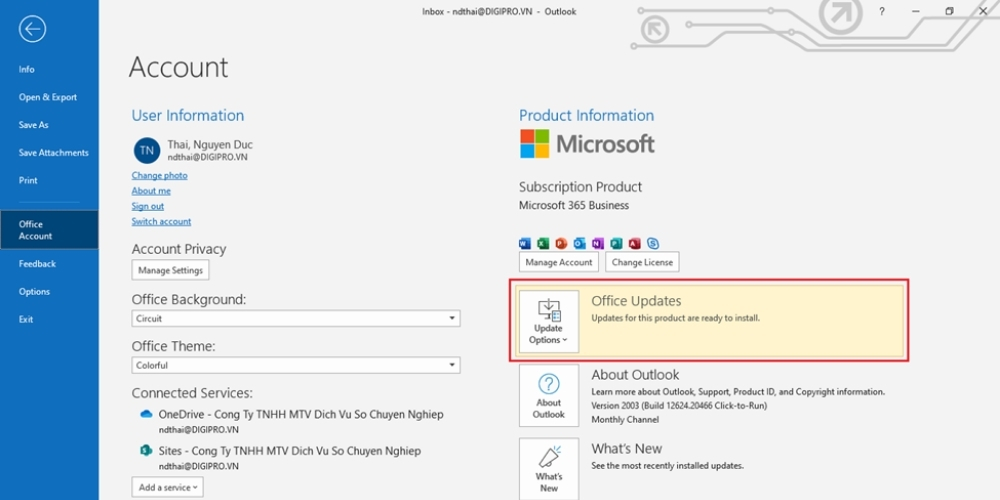Open the Print page
1000x500 pixels.
point(28,180)
